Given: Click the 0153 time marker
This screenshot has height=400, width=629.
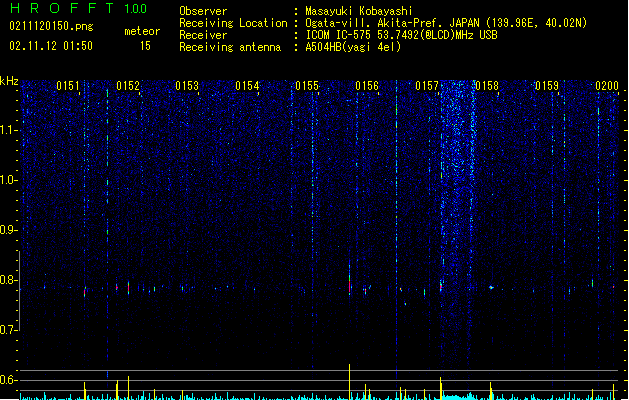Looking at the screenshot, I should pyautogui.click(x=187, y=86).
